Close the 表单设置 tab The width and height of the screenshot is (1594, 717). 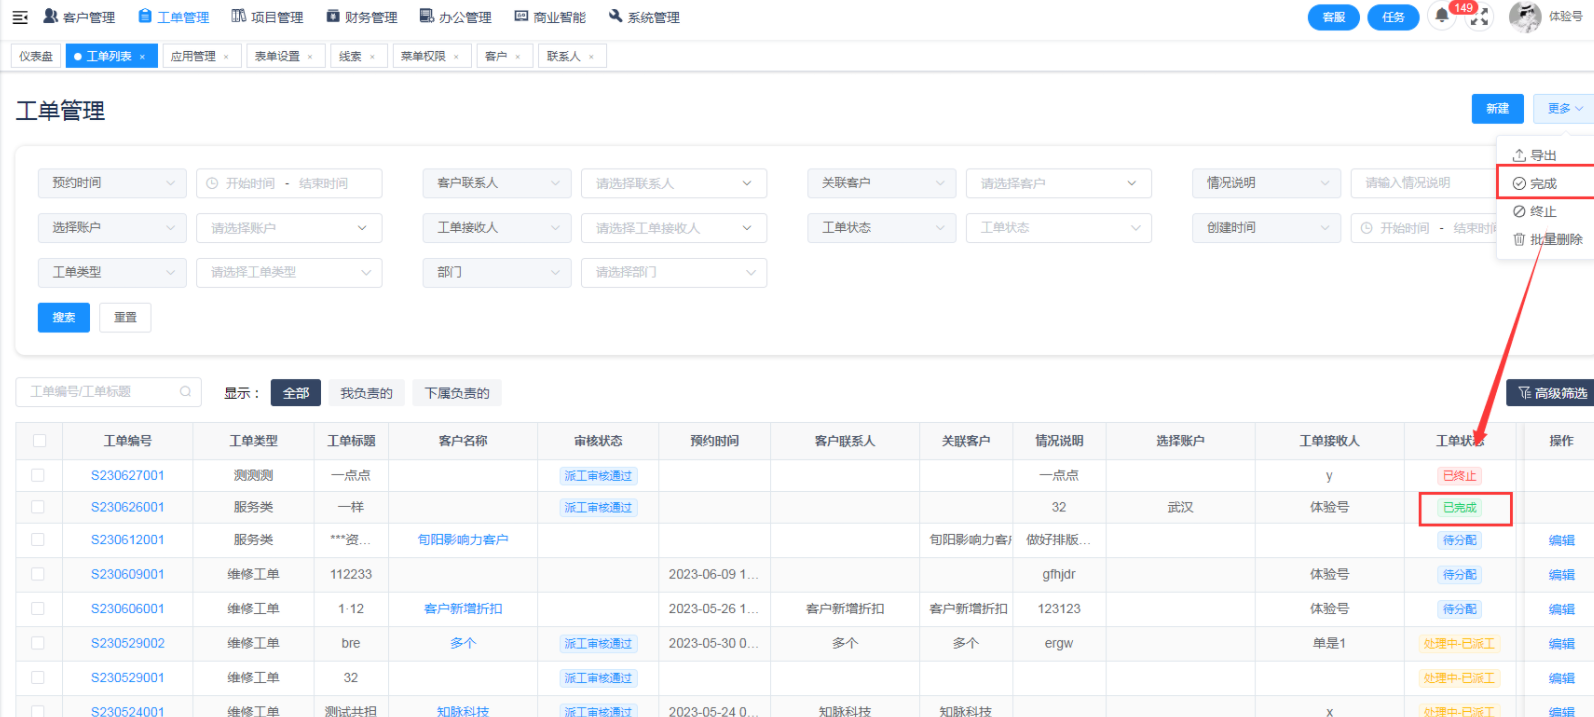pos(310,57)
